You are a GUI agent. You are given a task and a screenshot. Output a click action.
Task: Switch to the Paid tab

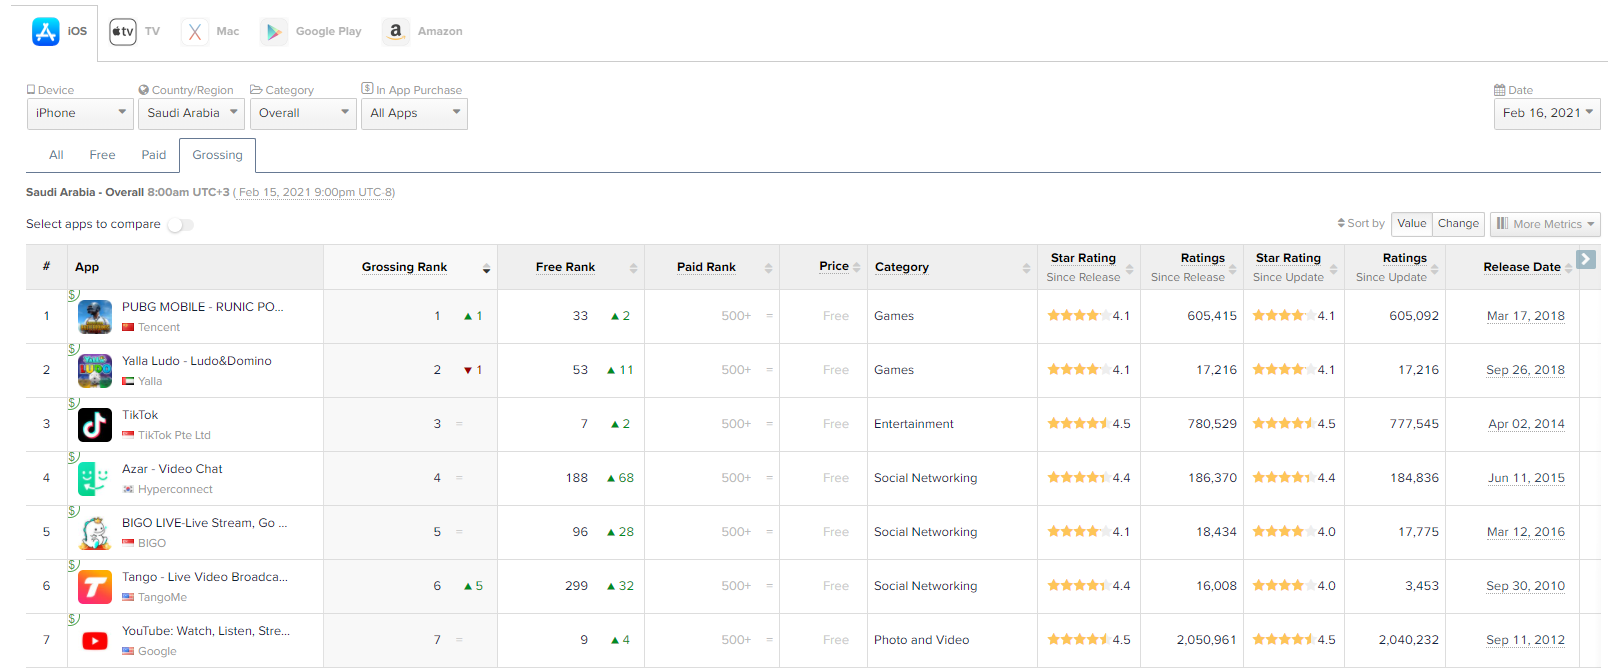tap(154, 155)
